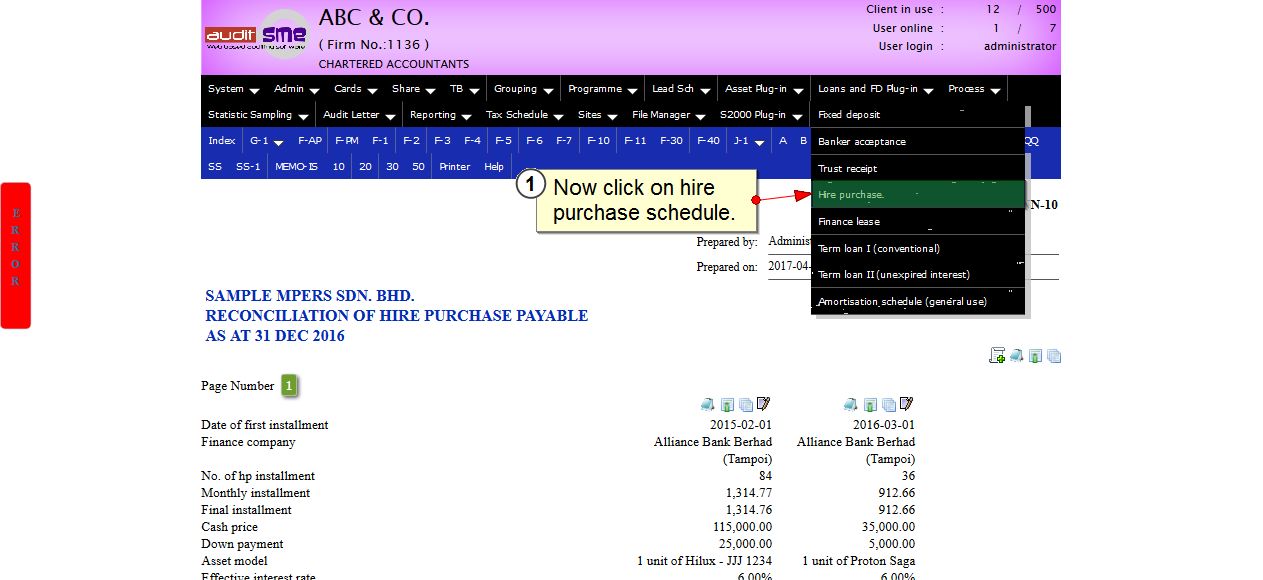Click edit pencil icon for Proton Saga column
Image resolution: width=1263 pixels, height=580 pixels.
click(907, 404)
